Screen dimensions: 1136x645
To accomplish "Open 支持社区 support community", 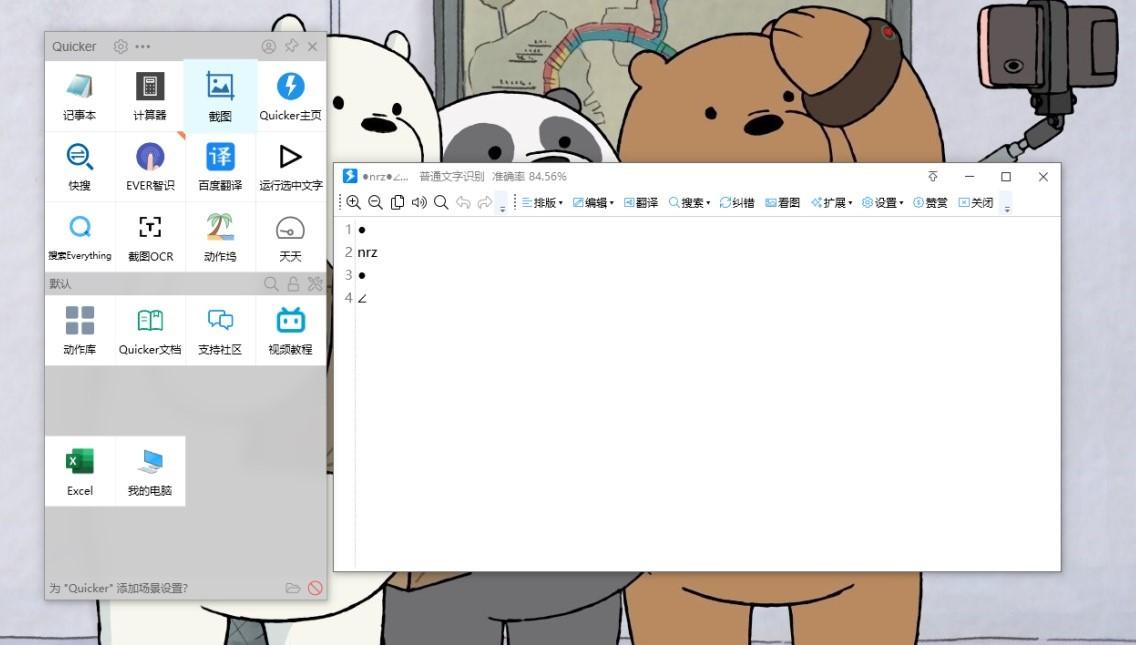I will click(220, 330).
